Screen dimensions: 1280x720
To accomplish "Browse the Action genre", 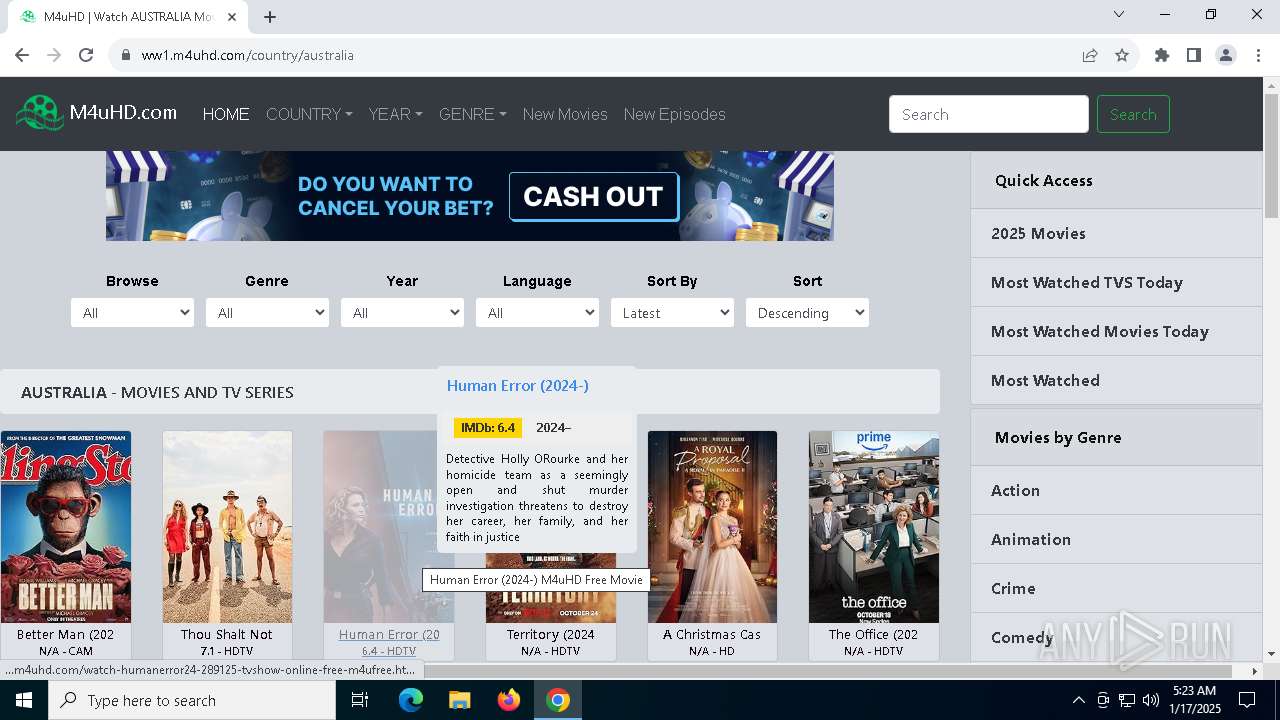I will [x=1116, y=490].
